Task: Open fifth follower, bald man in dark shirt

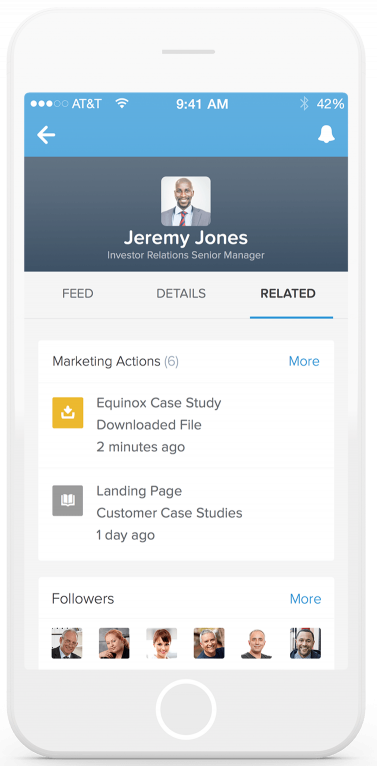Action: pos(256,643)
